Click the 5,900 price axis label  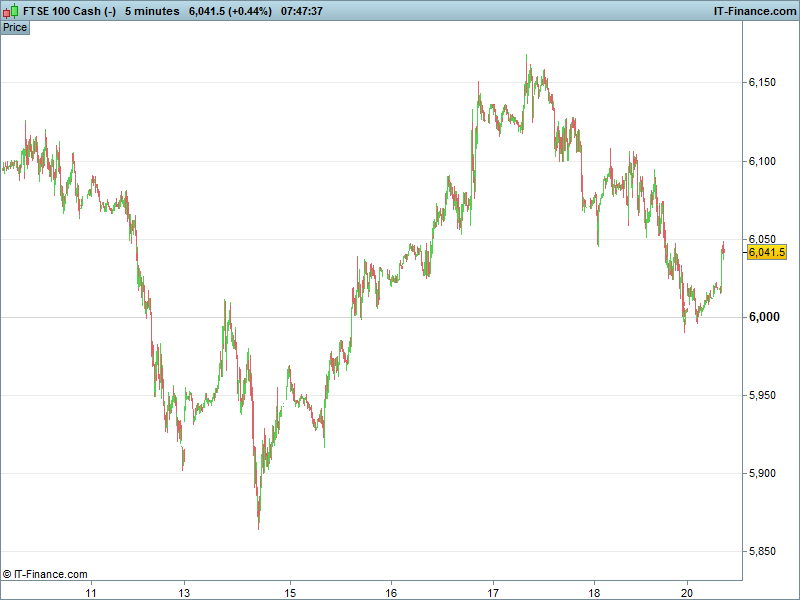[x=763, y=473]
